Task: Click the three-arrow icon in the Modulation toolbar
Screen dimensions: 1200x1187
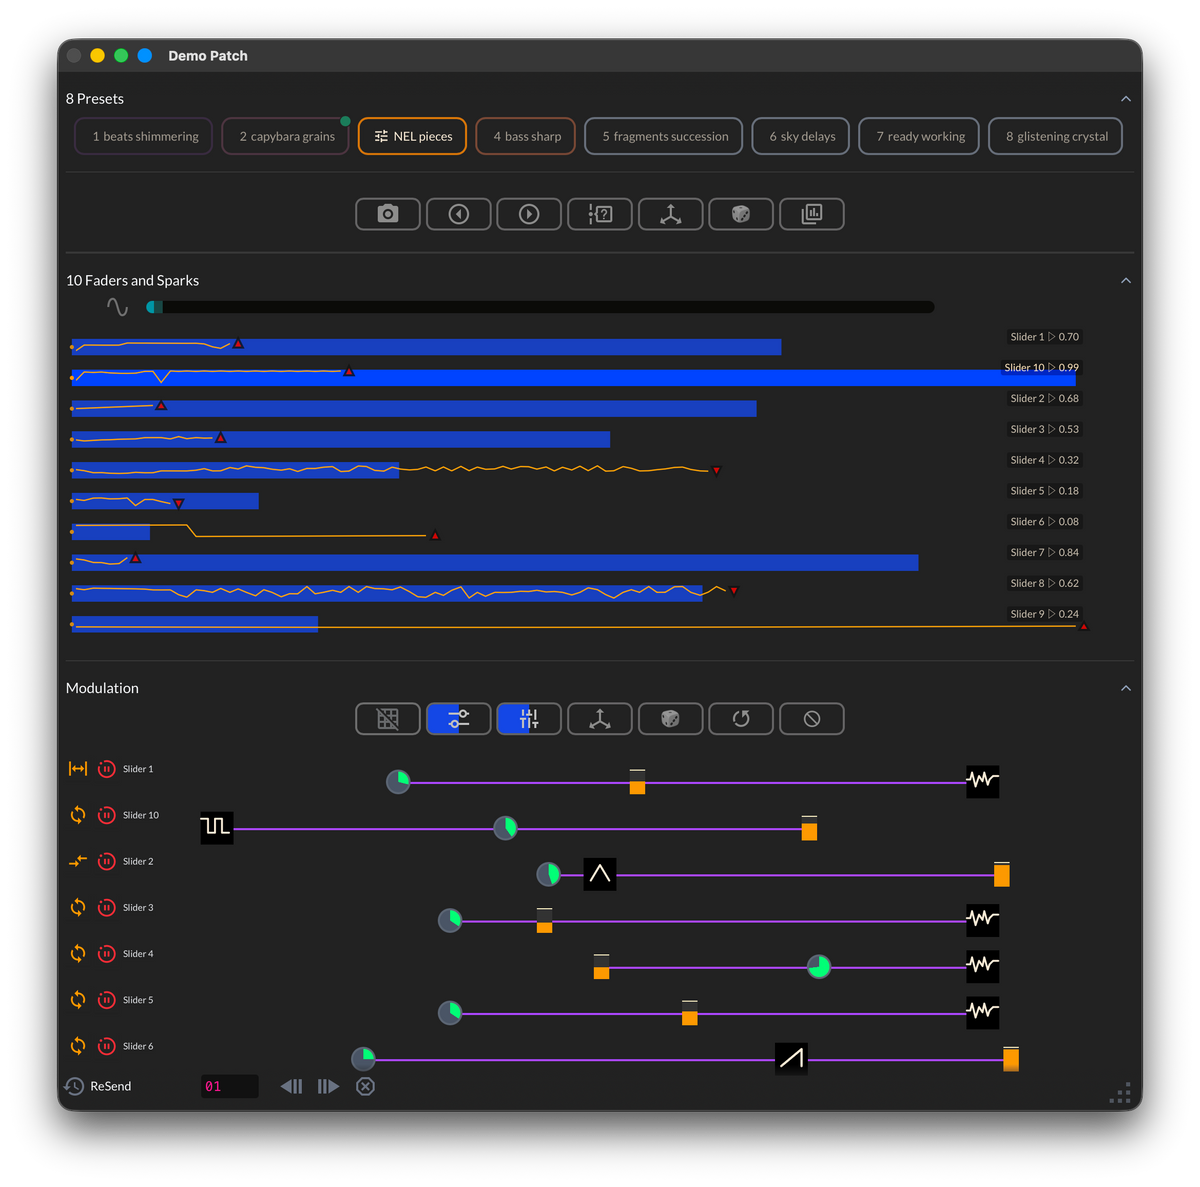Action: click(x=600, y=719)
